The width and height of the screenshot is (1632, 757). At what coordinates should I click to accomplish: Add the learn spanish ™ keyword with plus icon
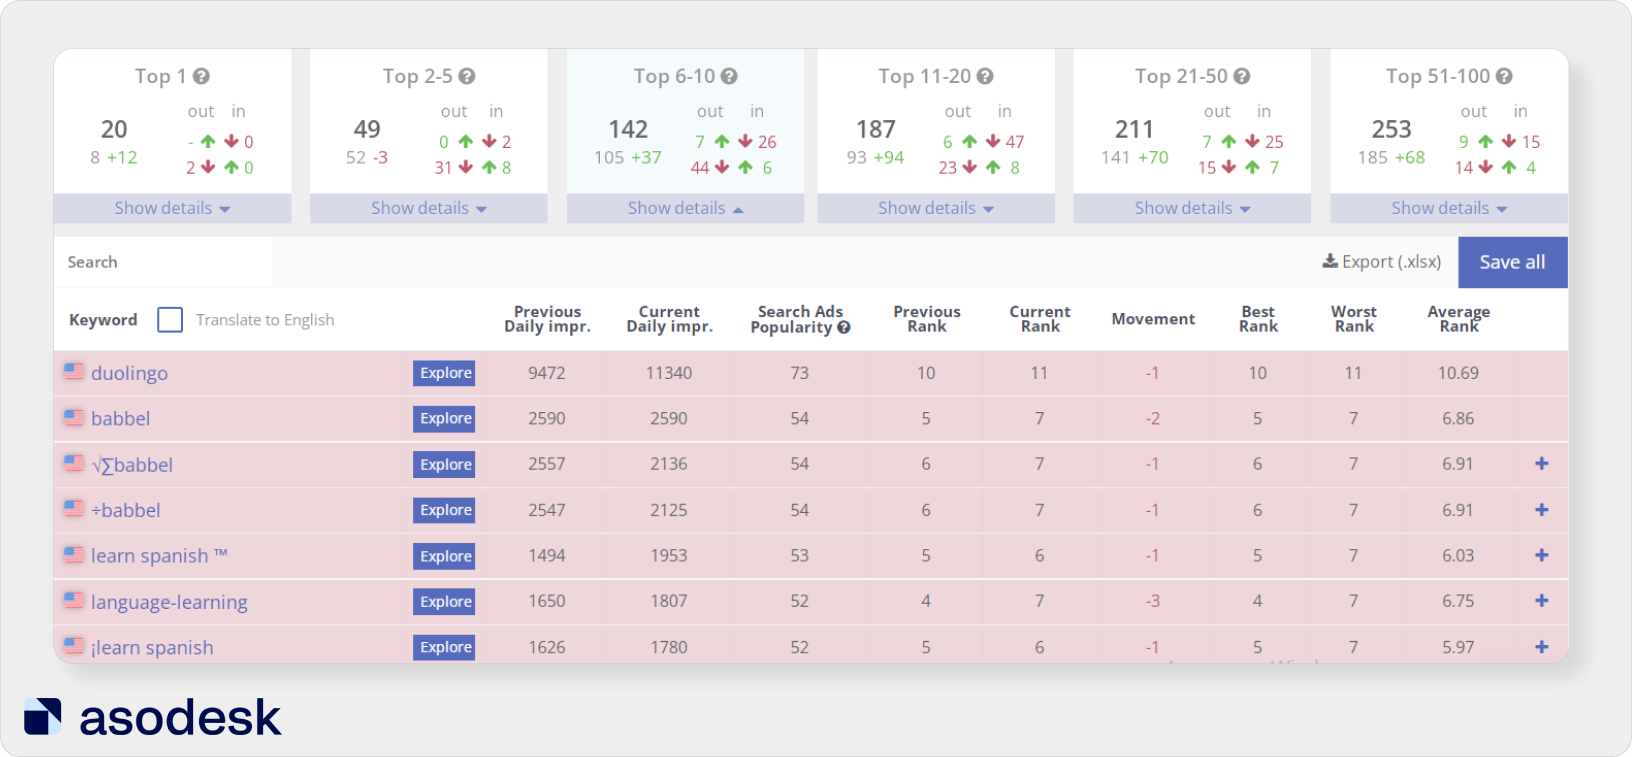pos(1542,555)
